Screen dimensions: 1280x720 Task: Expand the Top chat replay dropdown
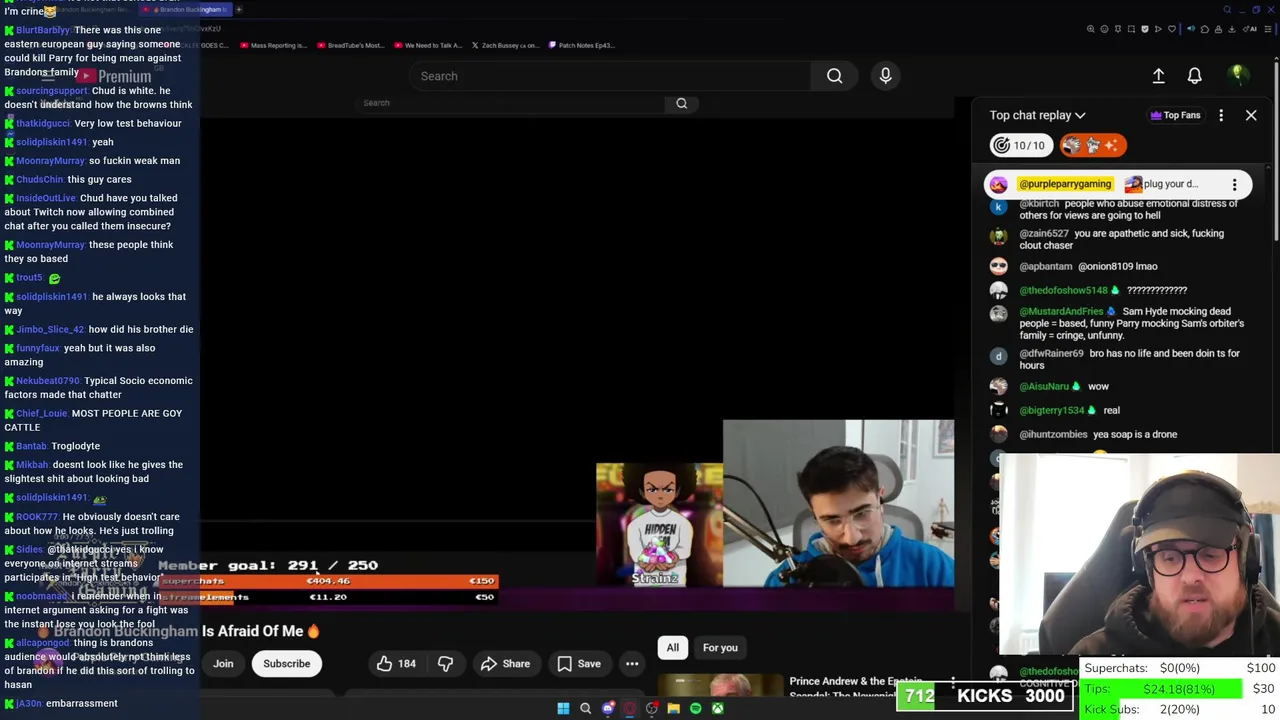tap(1037, 115)
